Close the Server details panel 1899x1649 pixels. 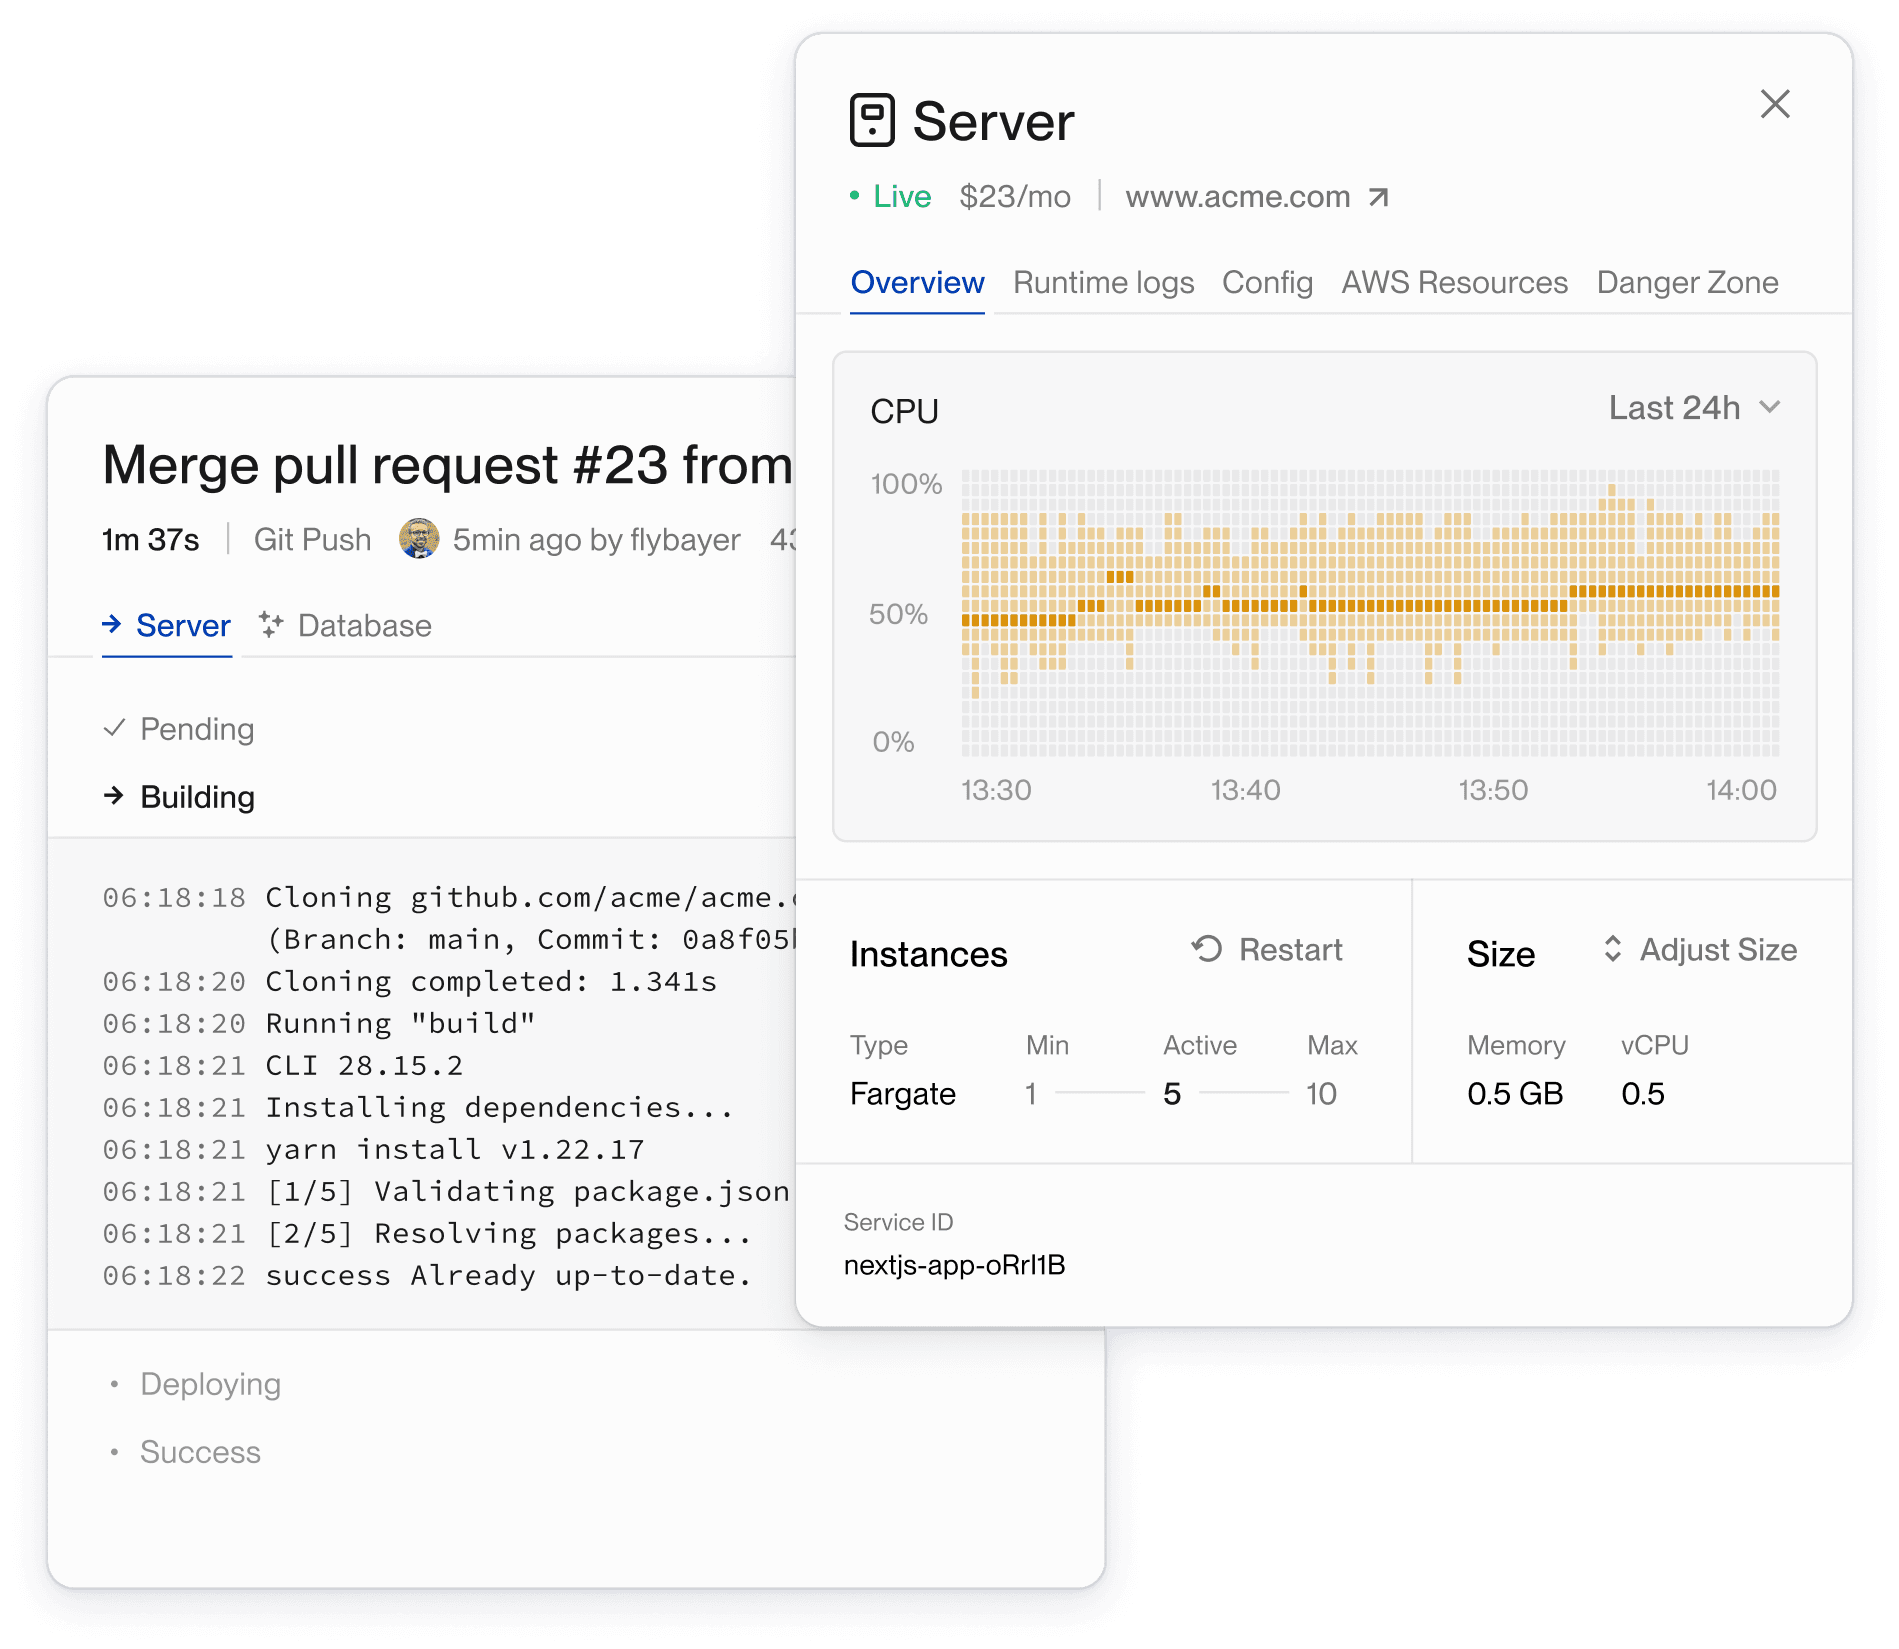click(1775, 104)
